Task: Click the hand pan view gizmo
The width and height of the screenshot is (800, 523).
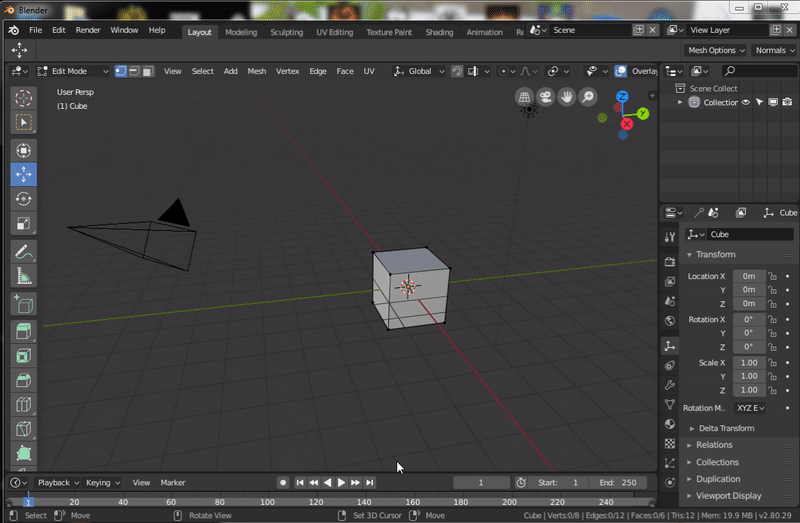Action: 567,96
